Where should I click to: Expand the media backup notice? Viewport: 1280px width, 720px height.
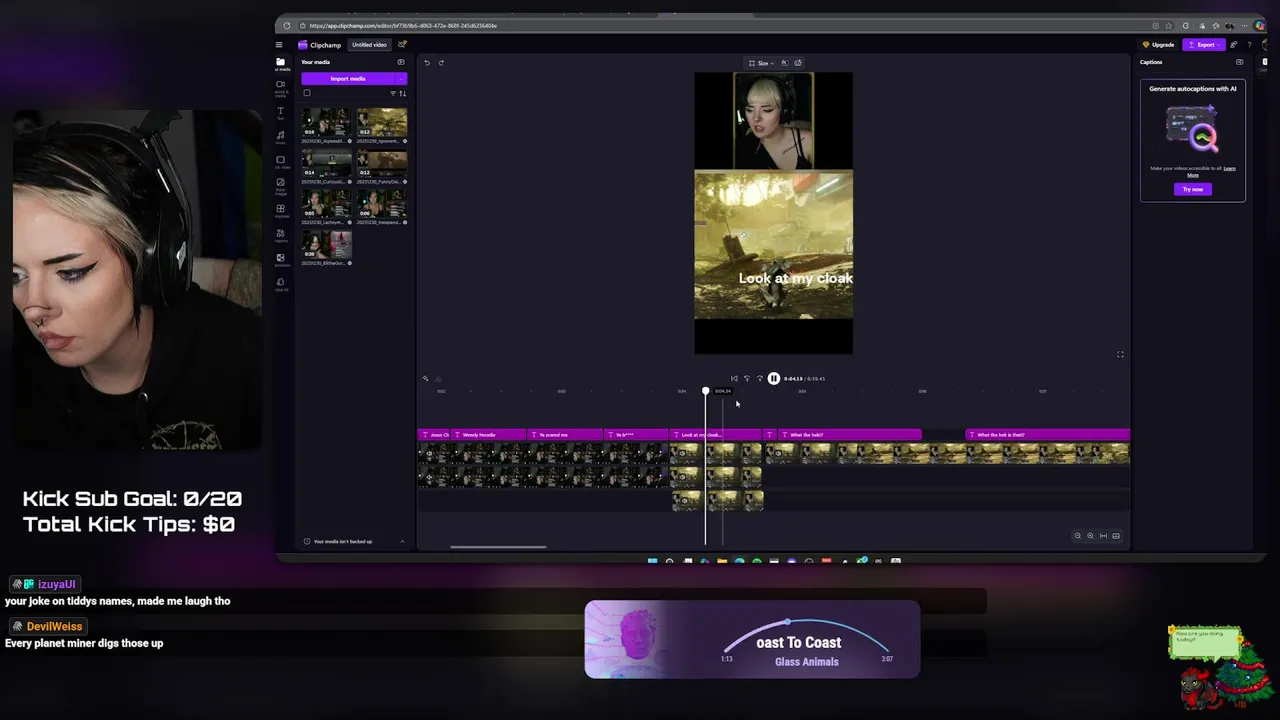coord(402,542)
